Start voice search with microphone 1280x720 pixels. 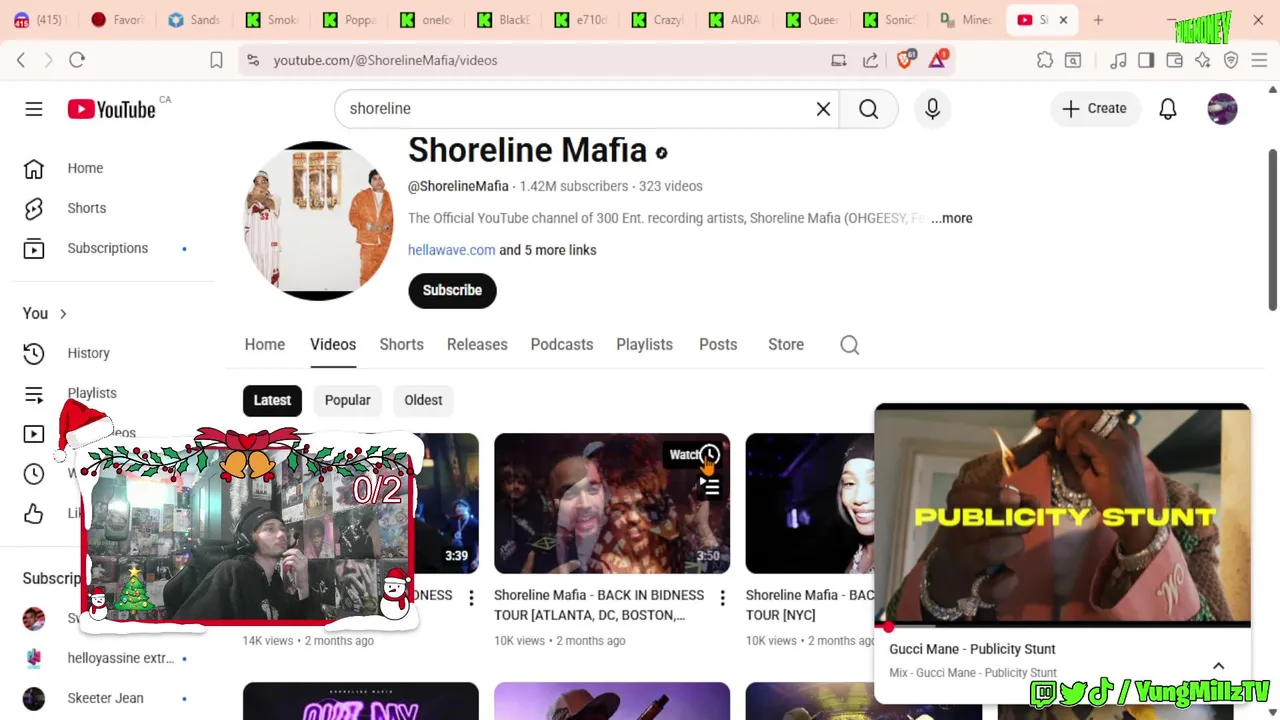pyautogui.click(x=932, y=109)
